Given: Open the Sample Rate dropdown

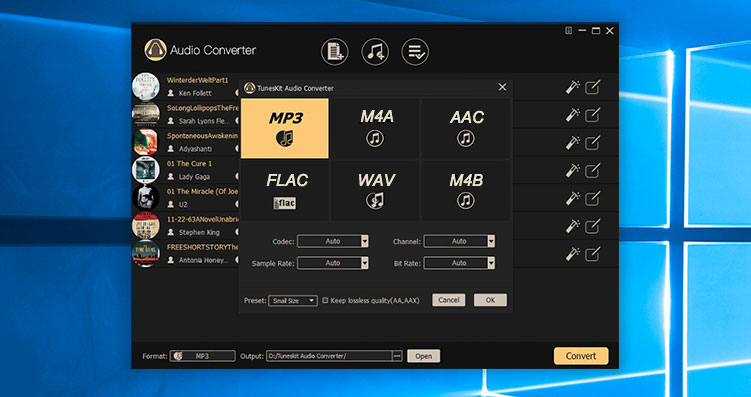Looking at the screenshot, I should [333, 263].
